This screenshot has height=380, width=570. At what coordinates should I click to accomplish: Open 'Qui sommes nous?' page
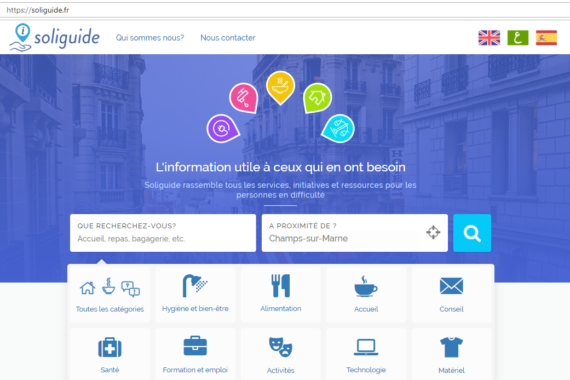tap(150, 38)
